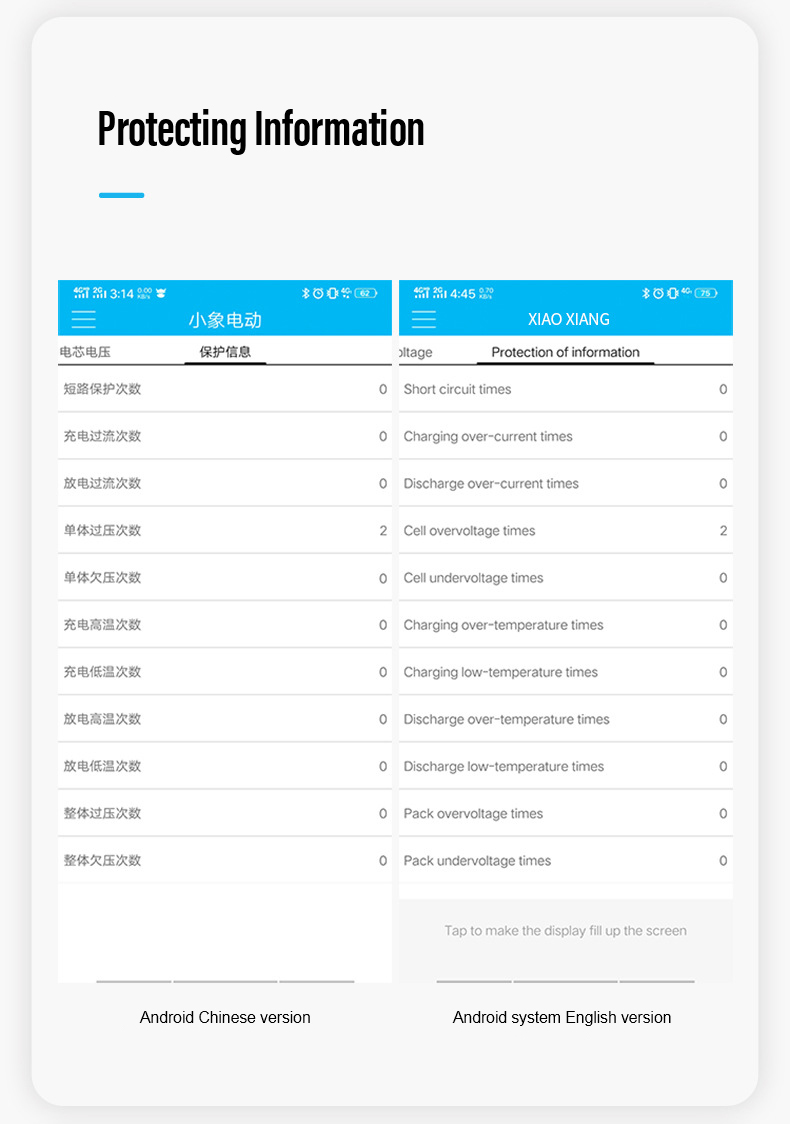Tap Bluetooth icon in English phone status bar
Image resolution: width=790 pixels, height=1124 pixels.
(x=646, y=293)
